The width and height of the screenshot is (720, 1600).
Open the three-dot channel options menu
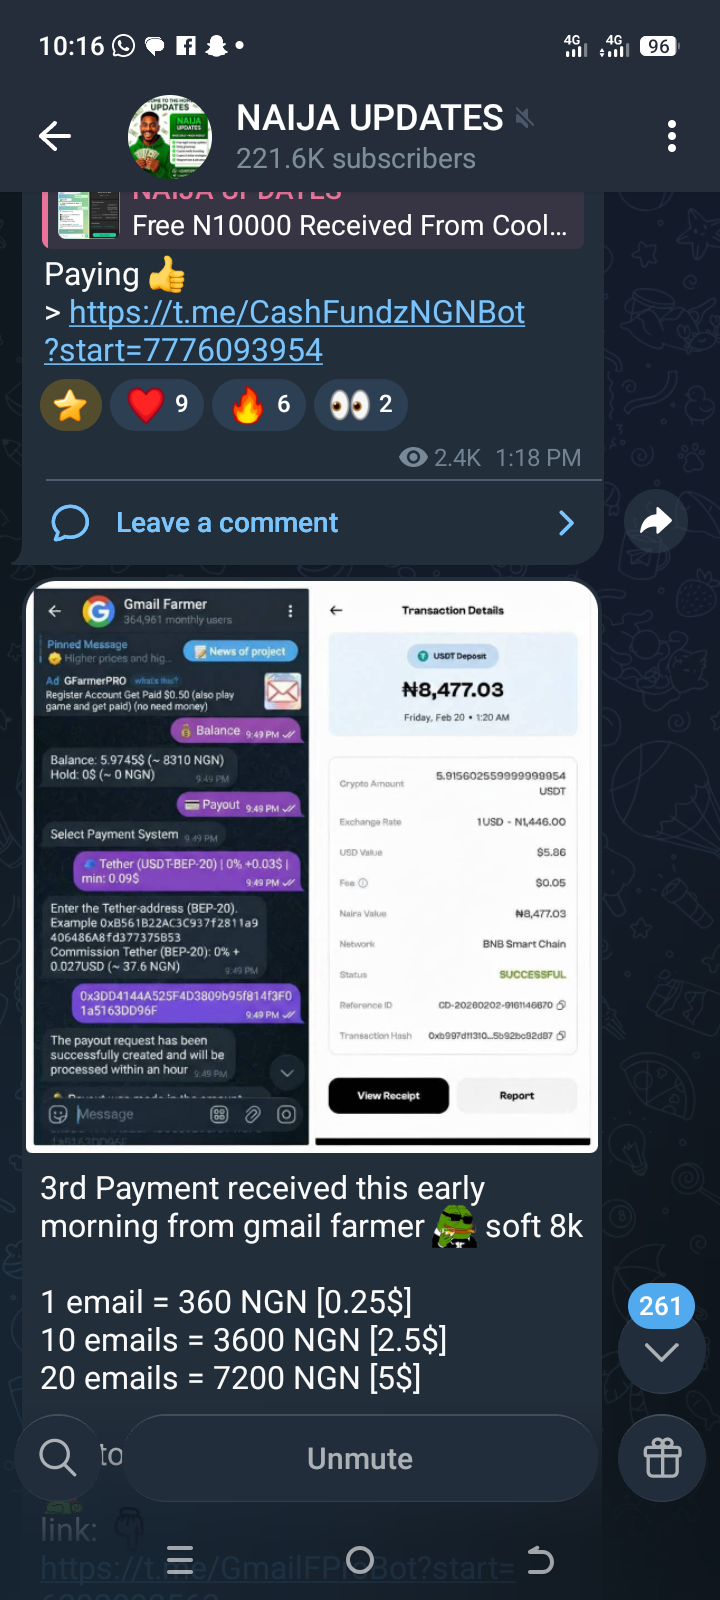pyautogui.click(x=672, y=136)
